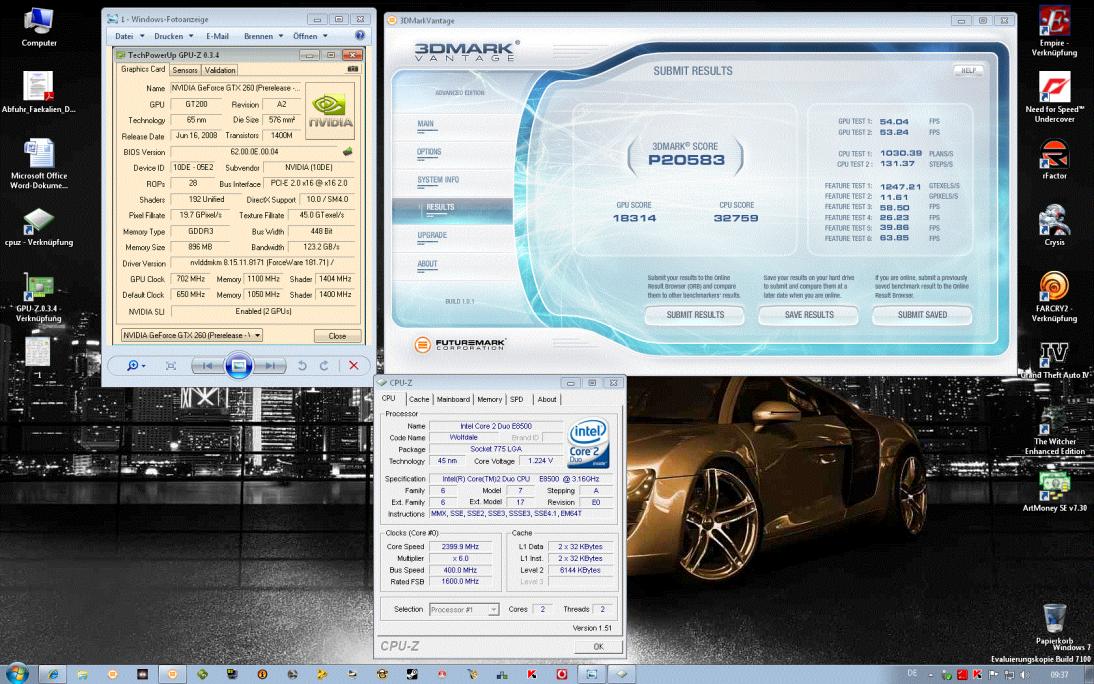
Task: Click the DE language indicator
Action: coord(912,674)
